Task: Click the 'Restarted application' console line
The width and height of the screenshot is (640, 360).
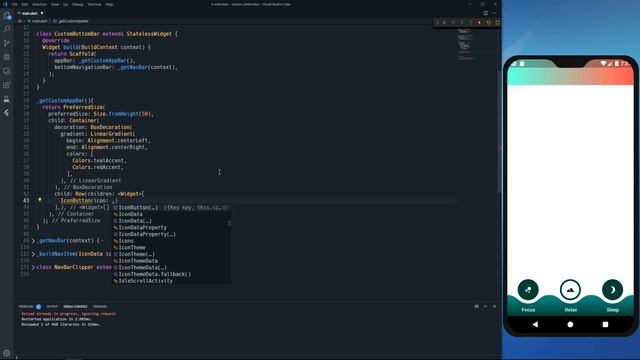Action: 57,319
